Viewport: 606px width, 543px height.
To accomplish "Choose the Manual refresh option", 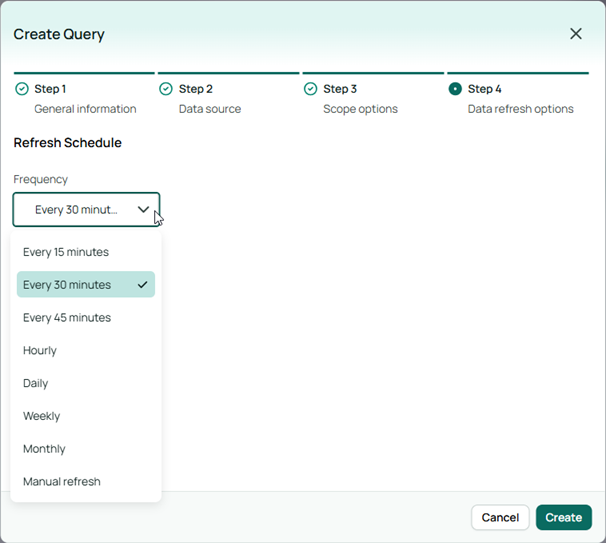I will click(x=86, y=482).
